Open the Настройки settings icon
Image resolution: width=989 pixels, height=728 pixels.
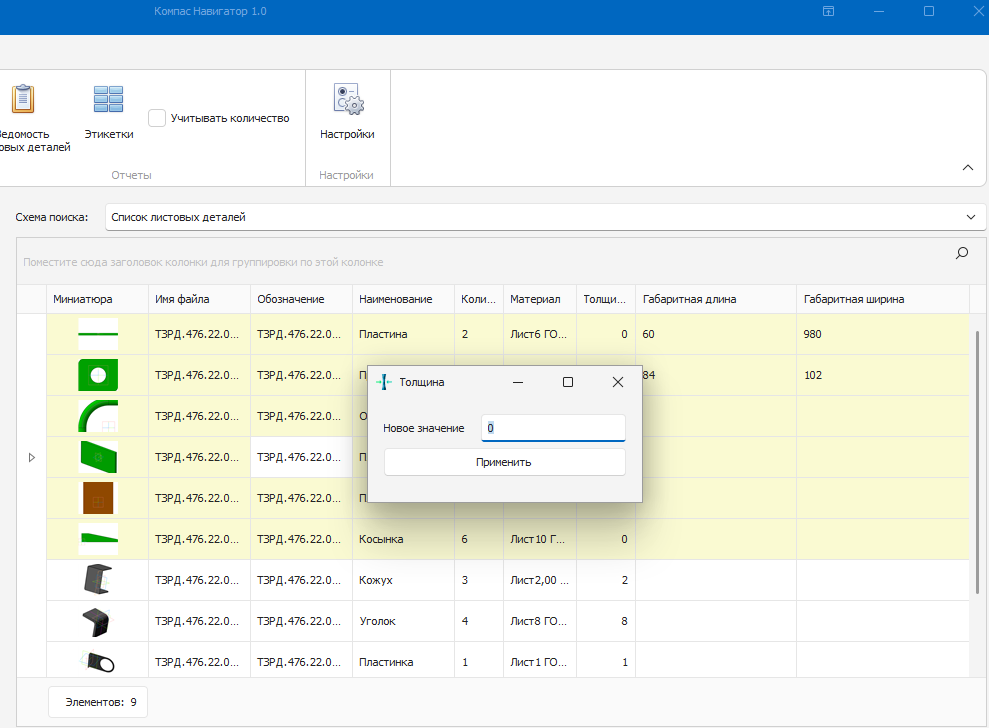point(347,100)
